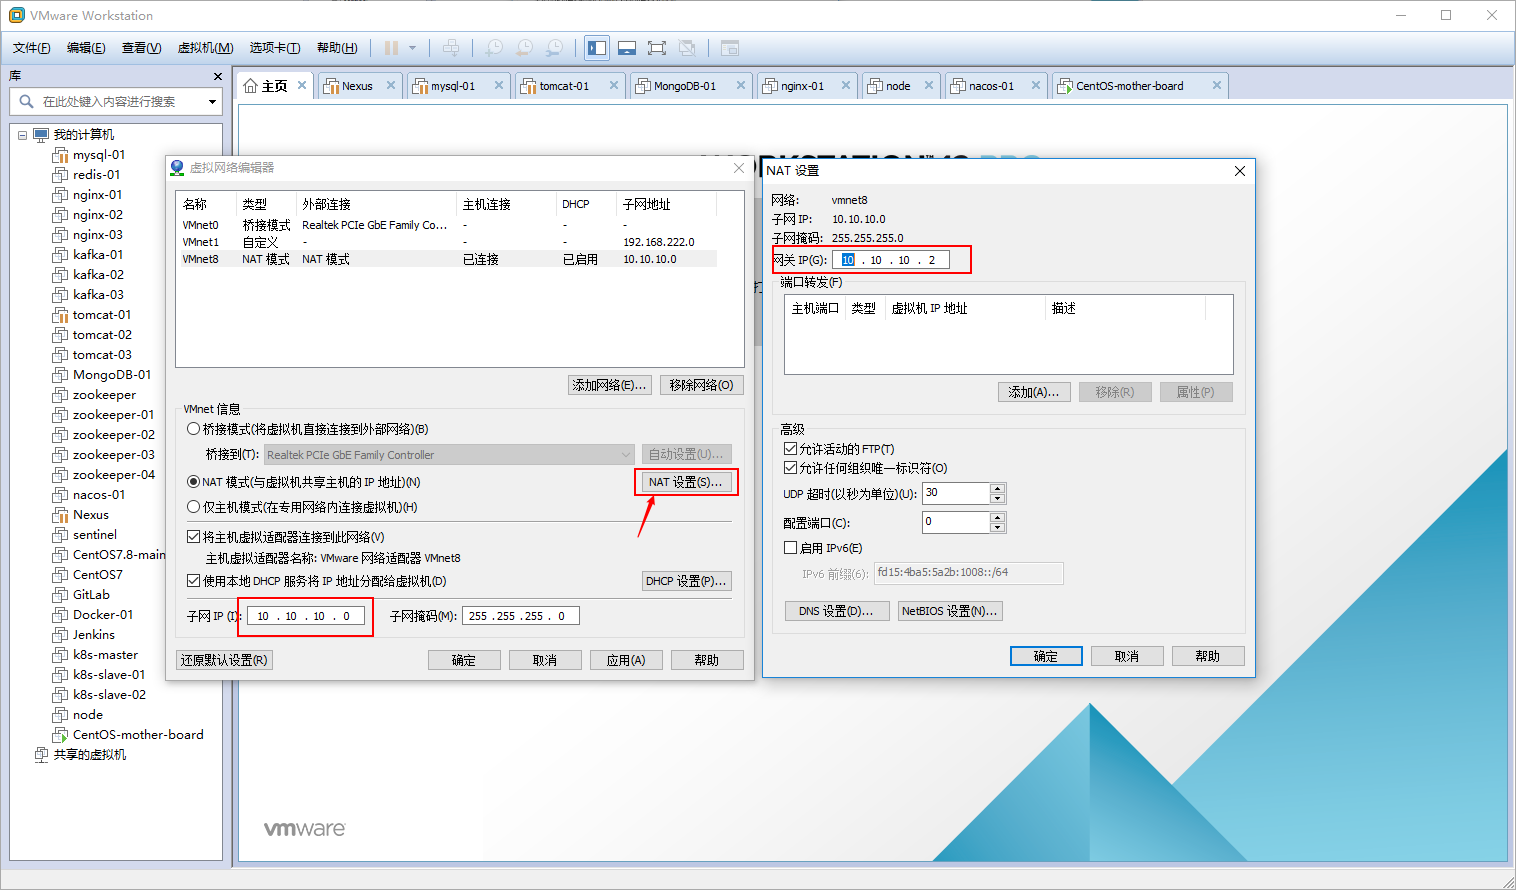
Task: Open the snapshot manager toolbar icon
Action: [x=554, y=48]
